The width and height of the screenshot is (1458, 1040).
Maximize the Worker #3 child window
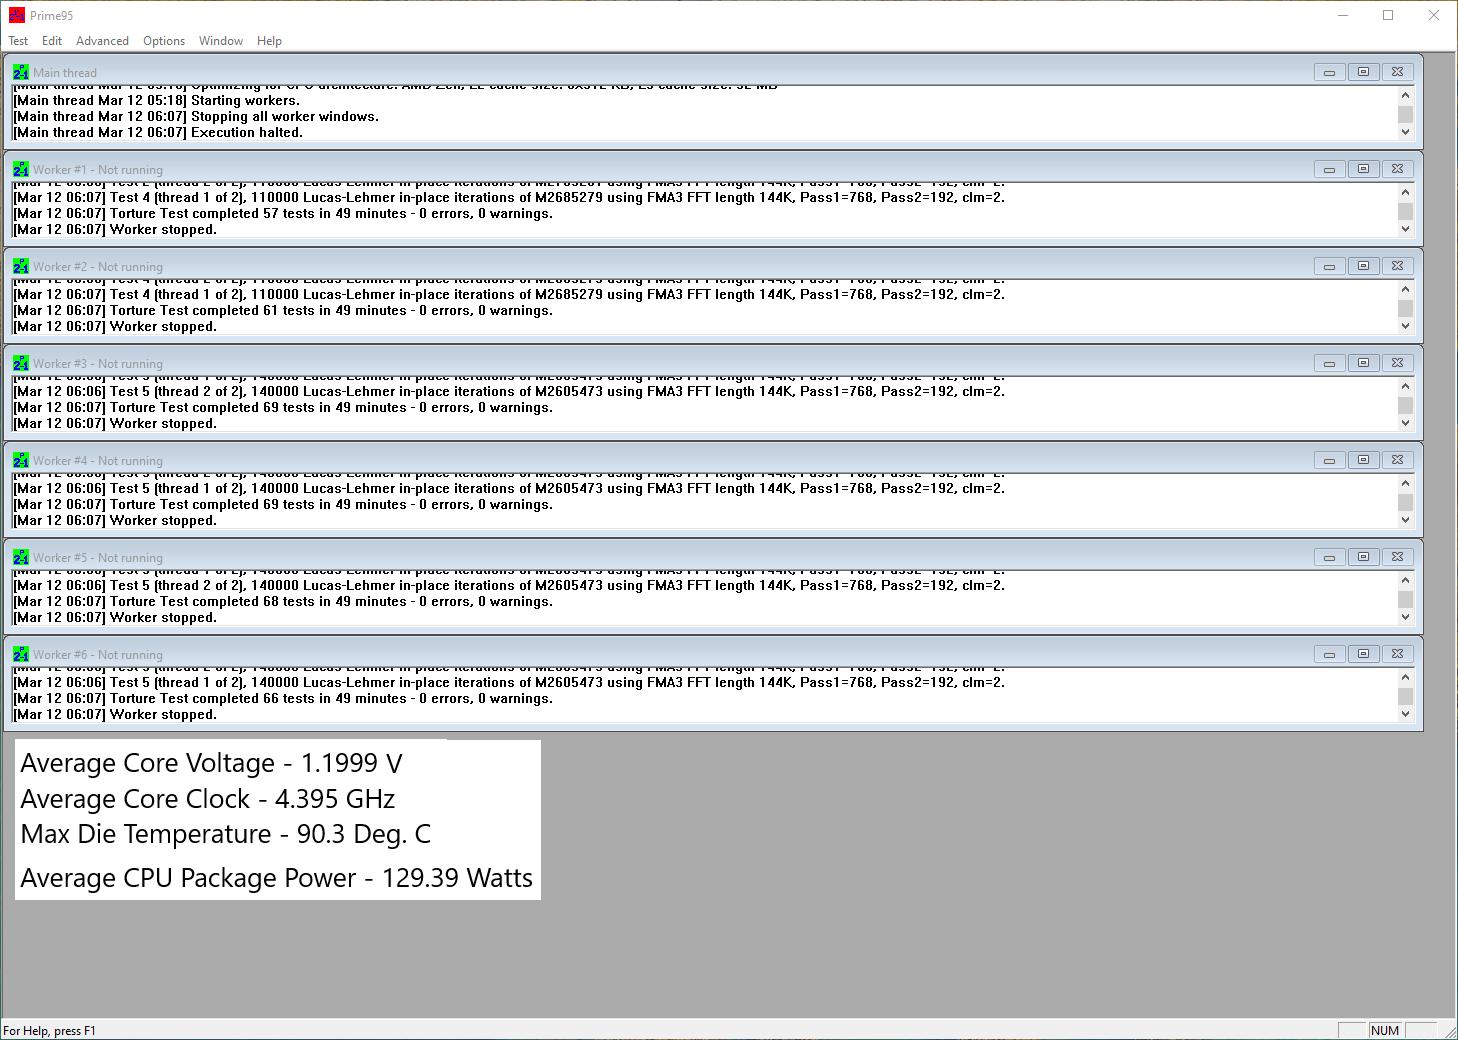(x=1363, y=363)
